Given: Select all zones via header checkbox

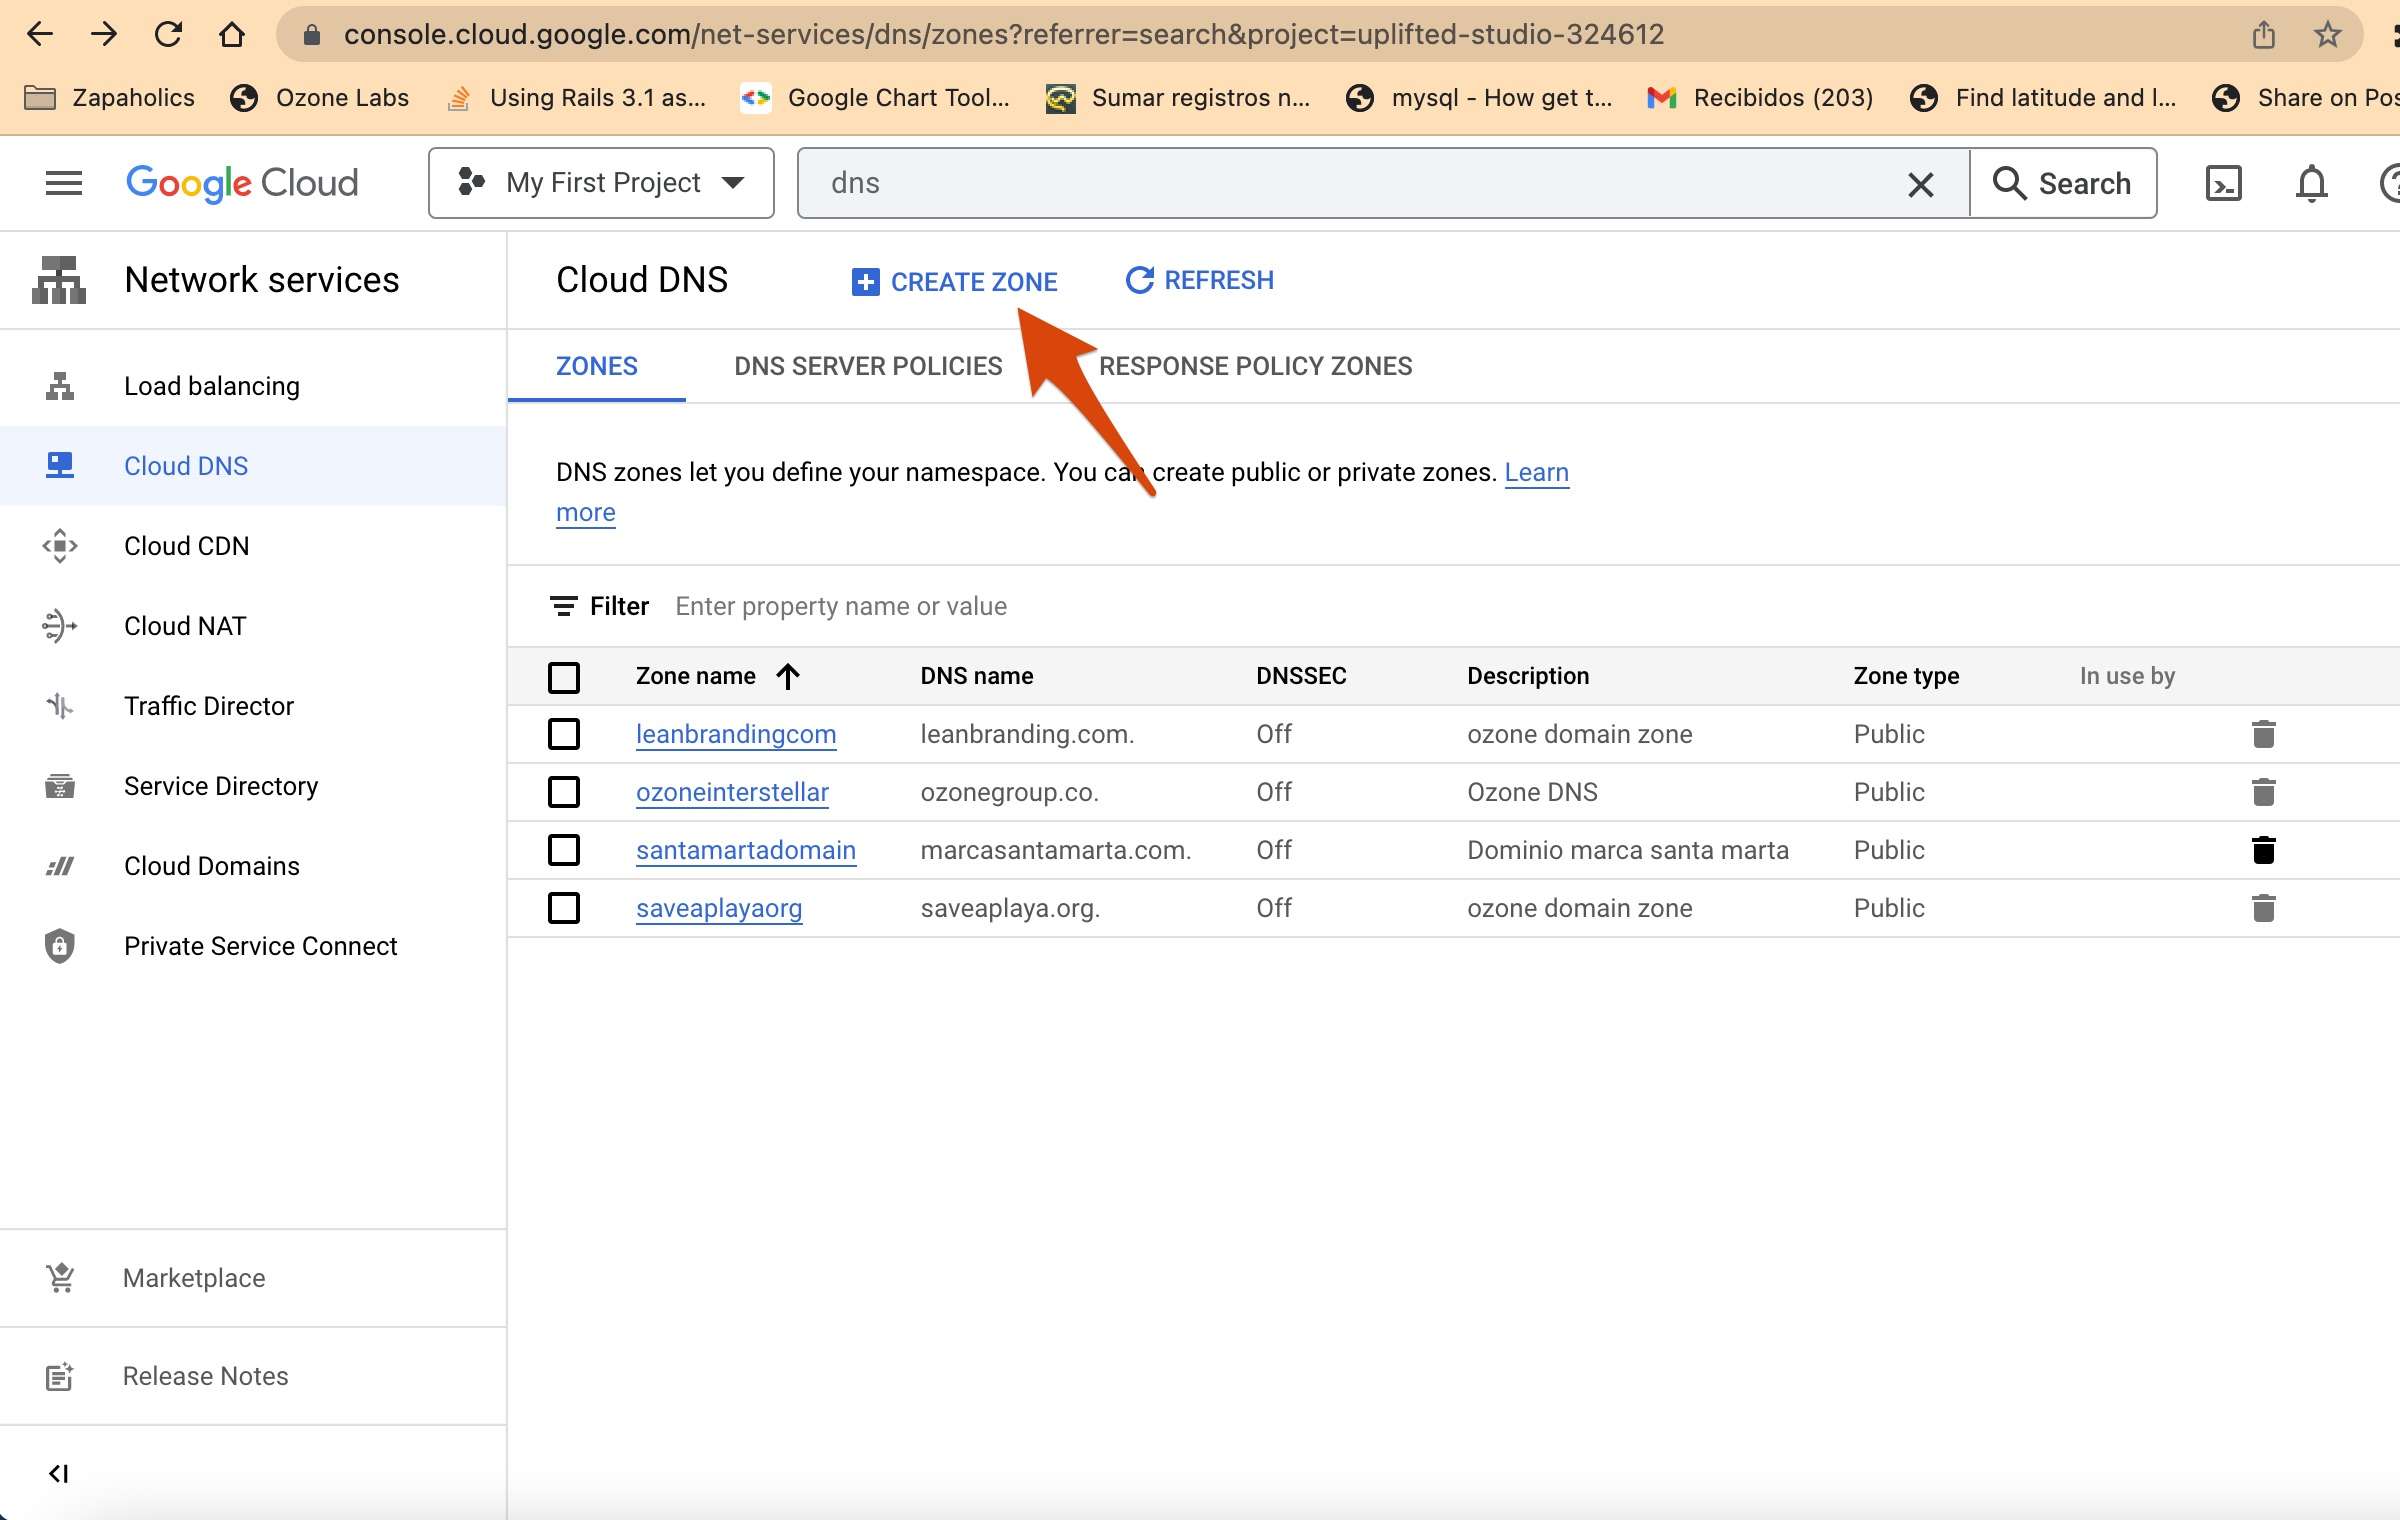Looking at the screenshot, I should 564,677.
